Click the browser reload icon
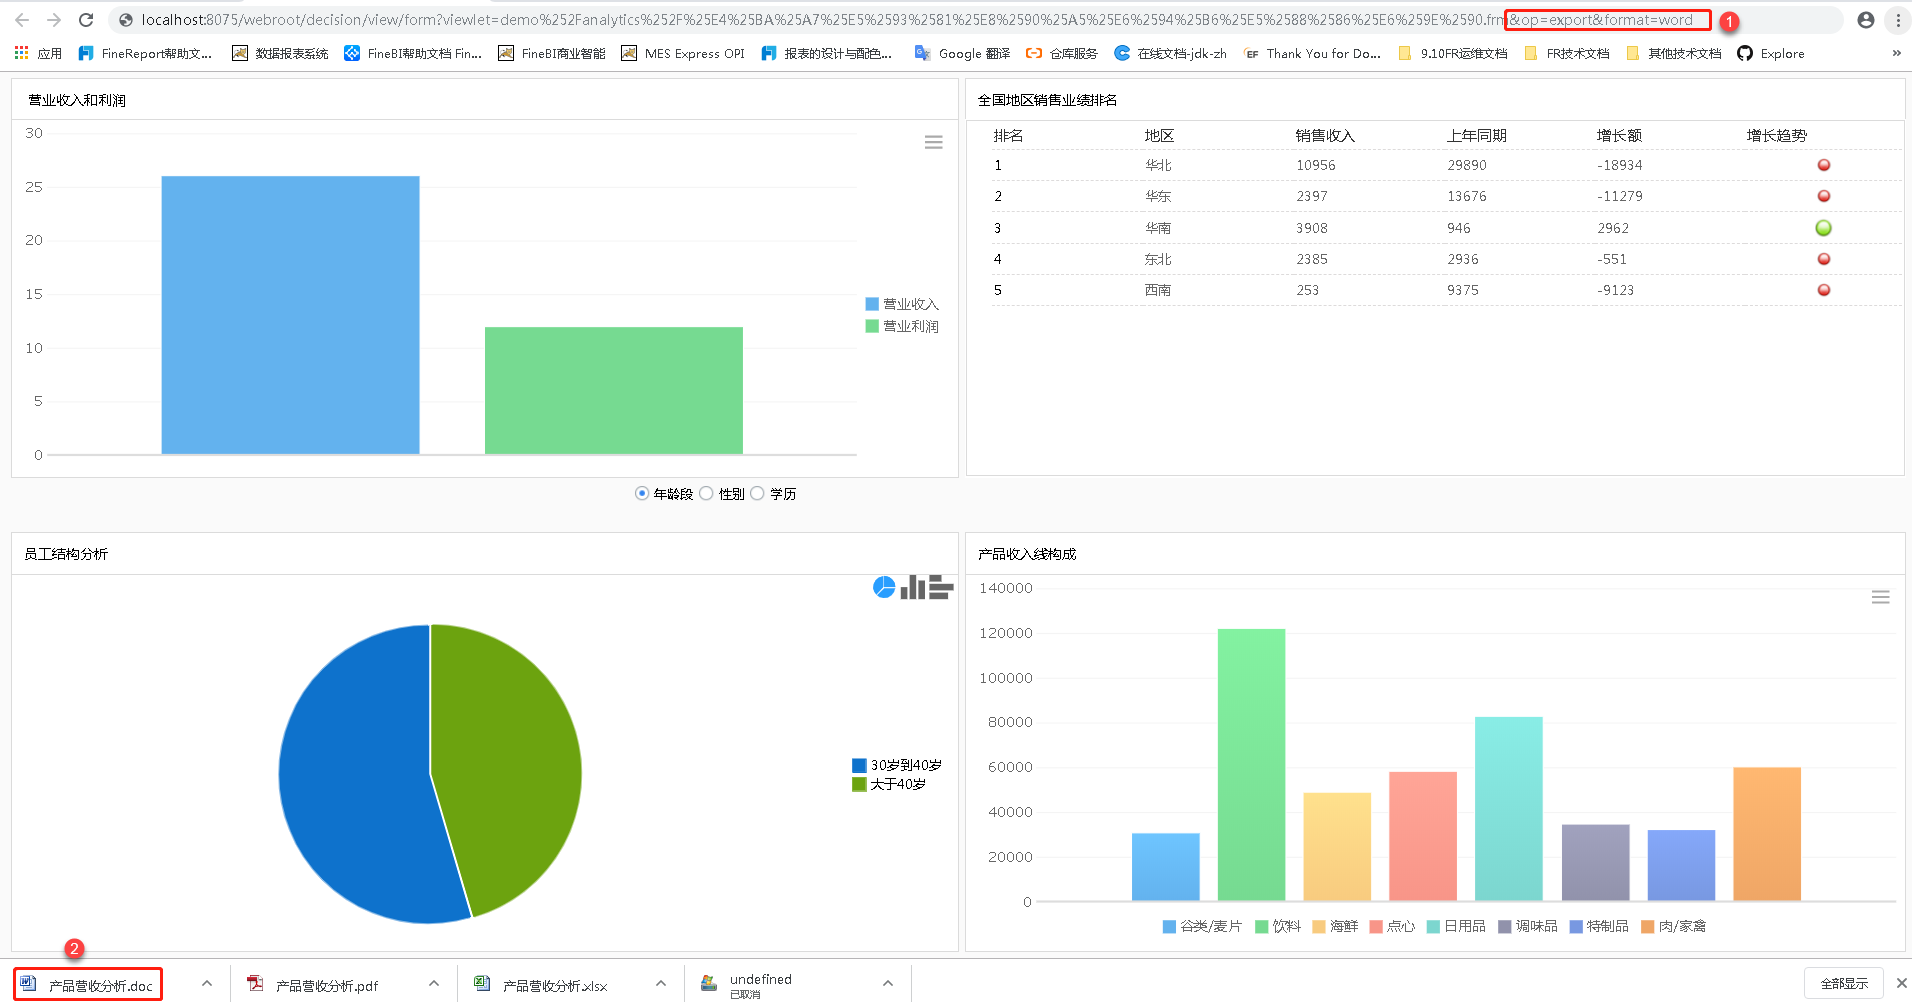Screen dimensions: 1912x1004 click(x=86, y=20)
